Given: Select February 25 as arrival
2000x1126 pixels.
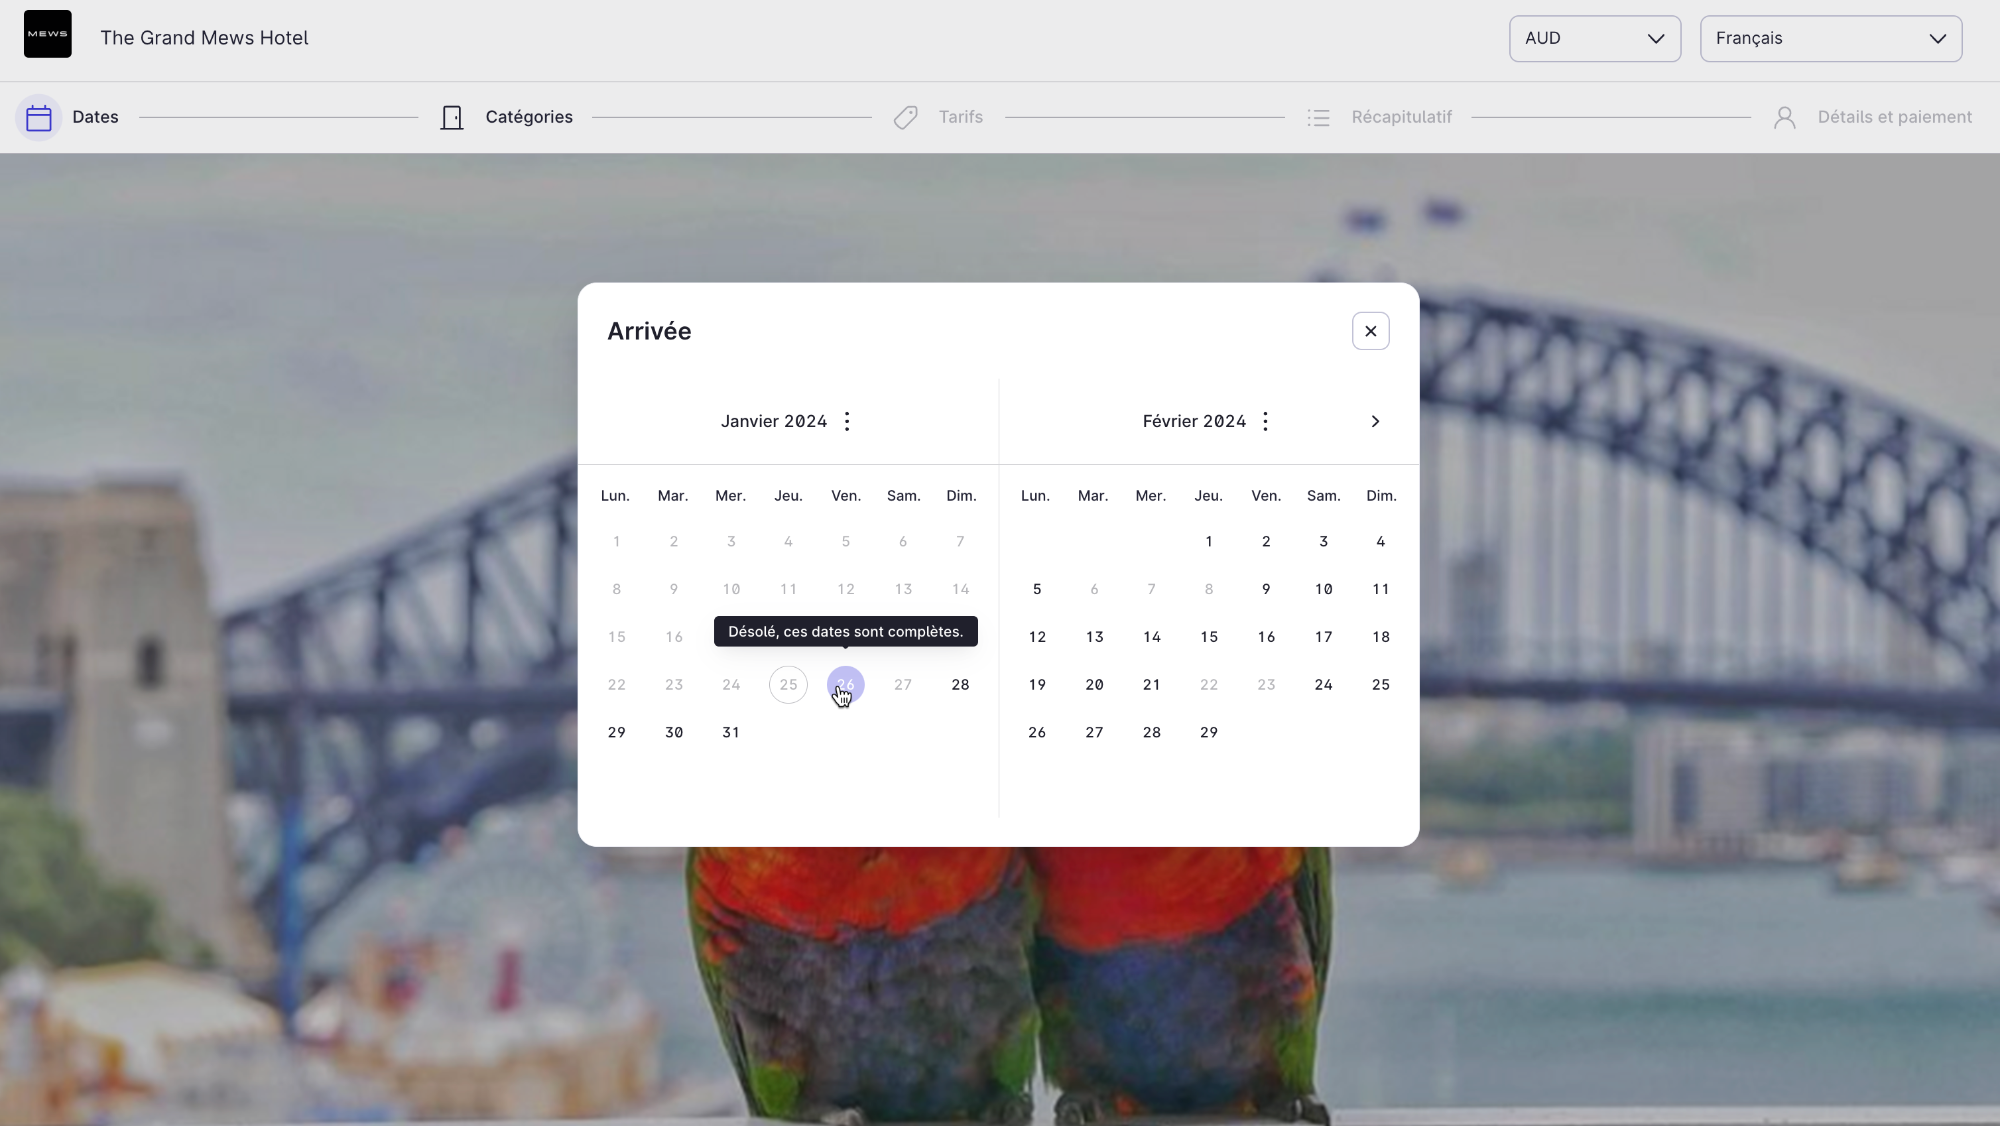Looking at the screenshot, I should click(1381, 685).
